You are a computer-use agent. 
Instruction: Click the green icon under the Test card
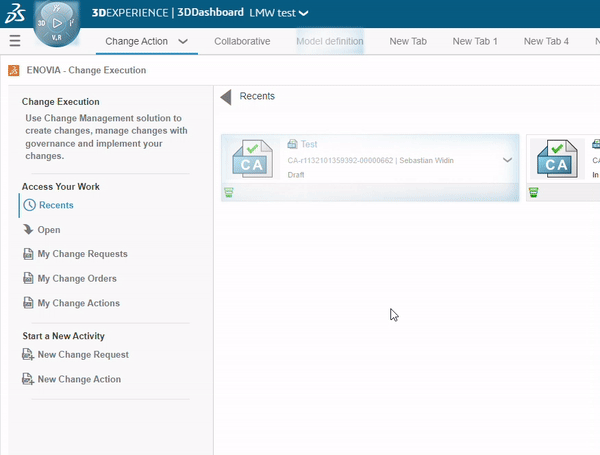[229, 192]
